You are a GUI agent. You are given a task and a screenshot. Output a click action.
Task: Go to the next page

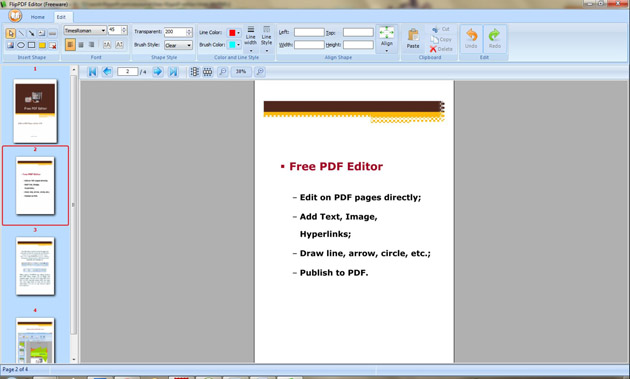158,72
